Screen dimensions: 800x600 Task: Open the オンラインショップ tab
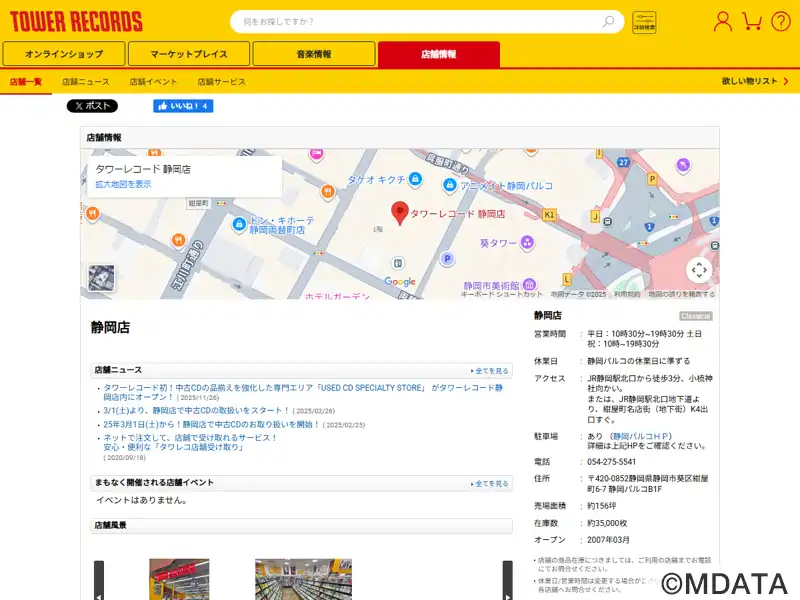coord(64,54)
